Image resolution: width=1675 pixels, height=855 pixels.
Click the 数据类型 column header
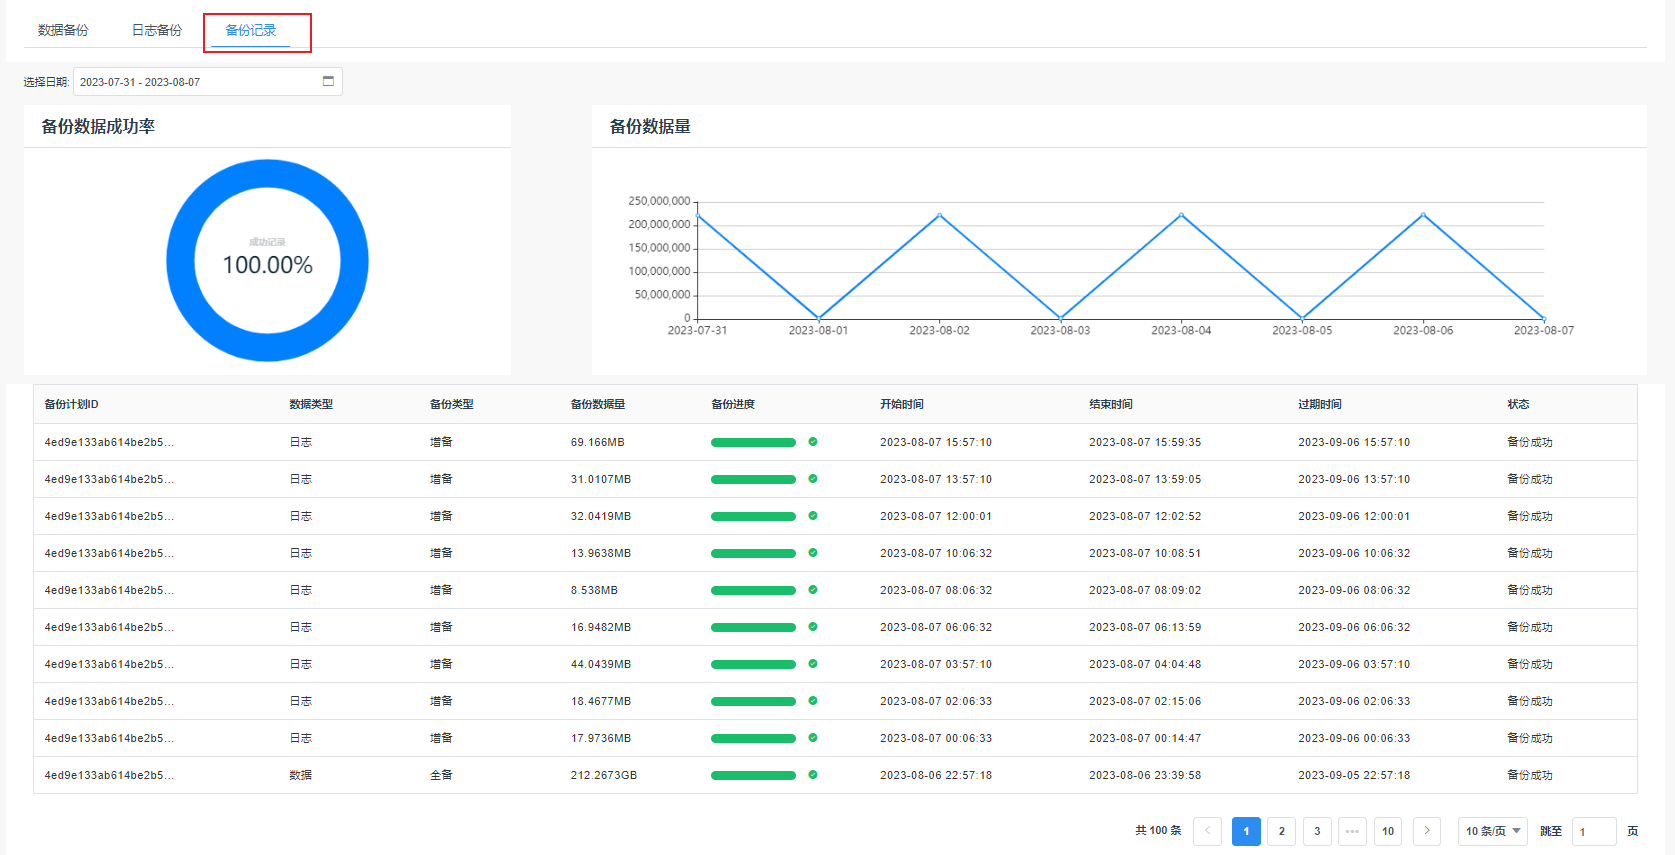click(x=311, y=404)
